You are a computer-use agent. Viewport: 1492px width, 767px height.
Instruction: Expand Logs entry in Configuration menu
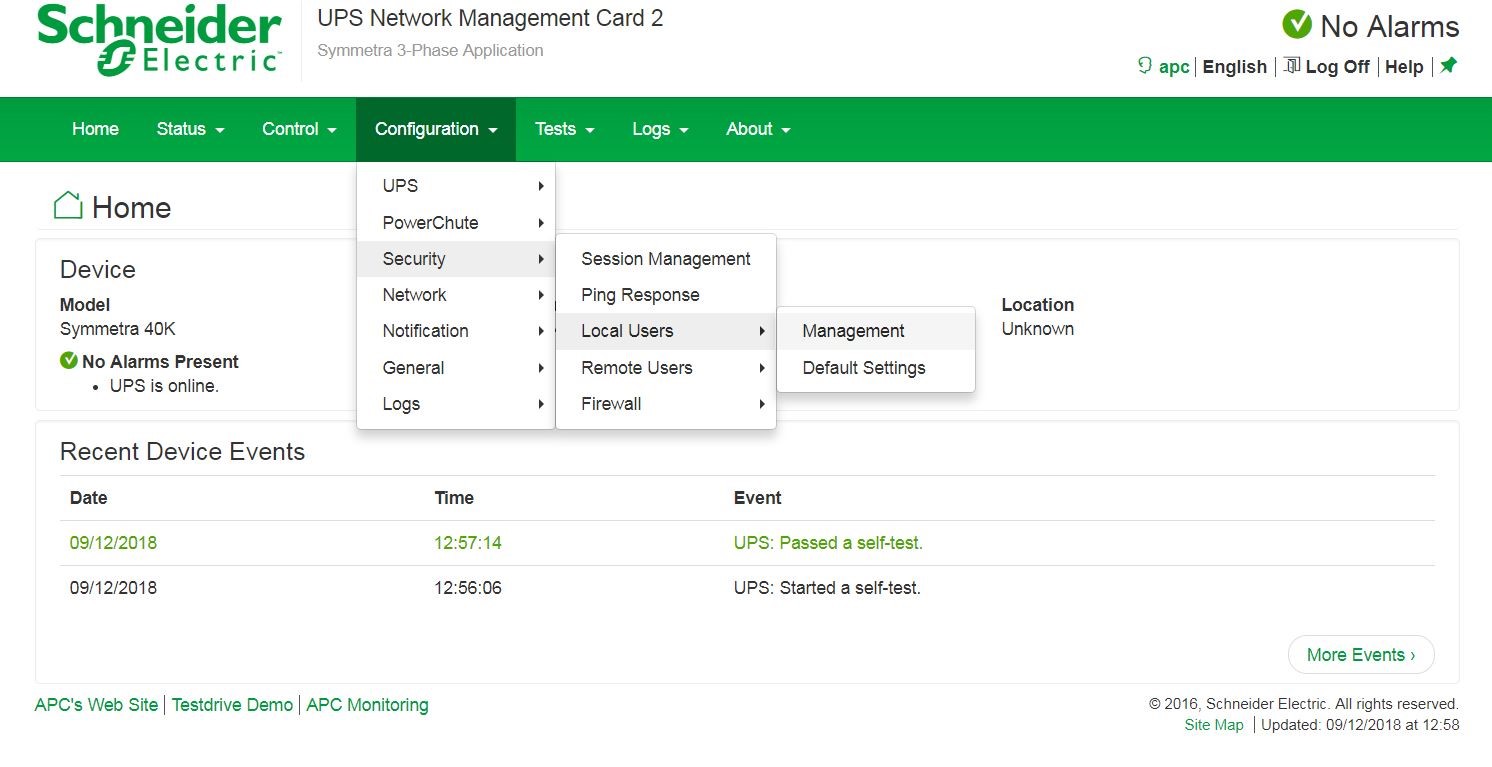(456, 404)
